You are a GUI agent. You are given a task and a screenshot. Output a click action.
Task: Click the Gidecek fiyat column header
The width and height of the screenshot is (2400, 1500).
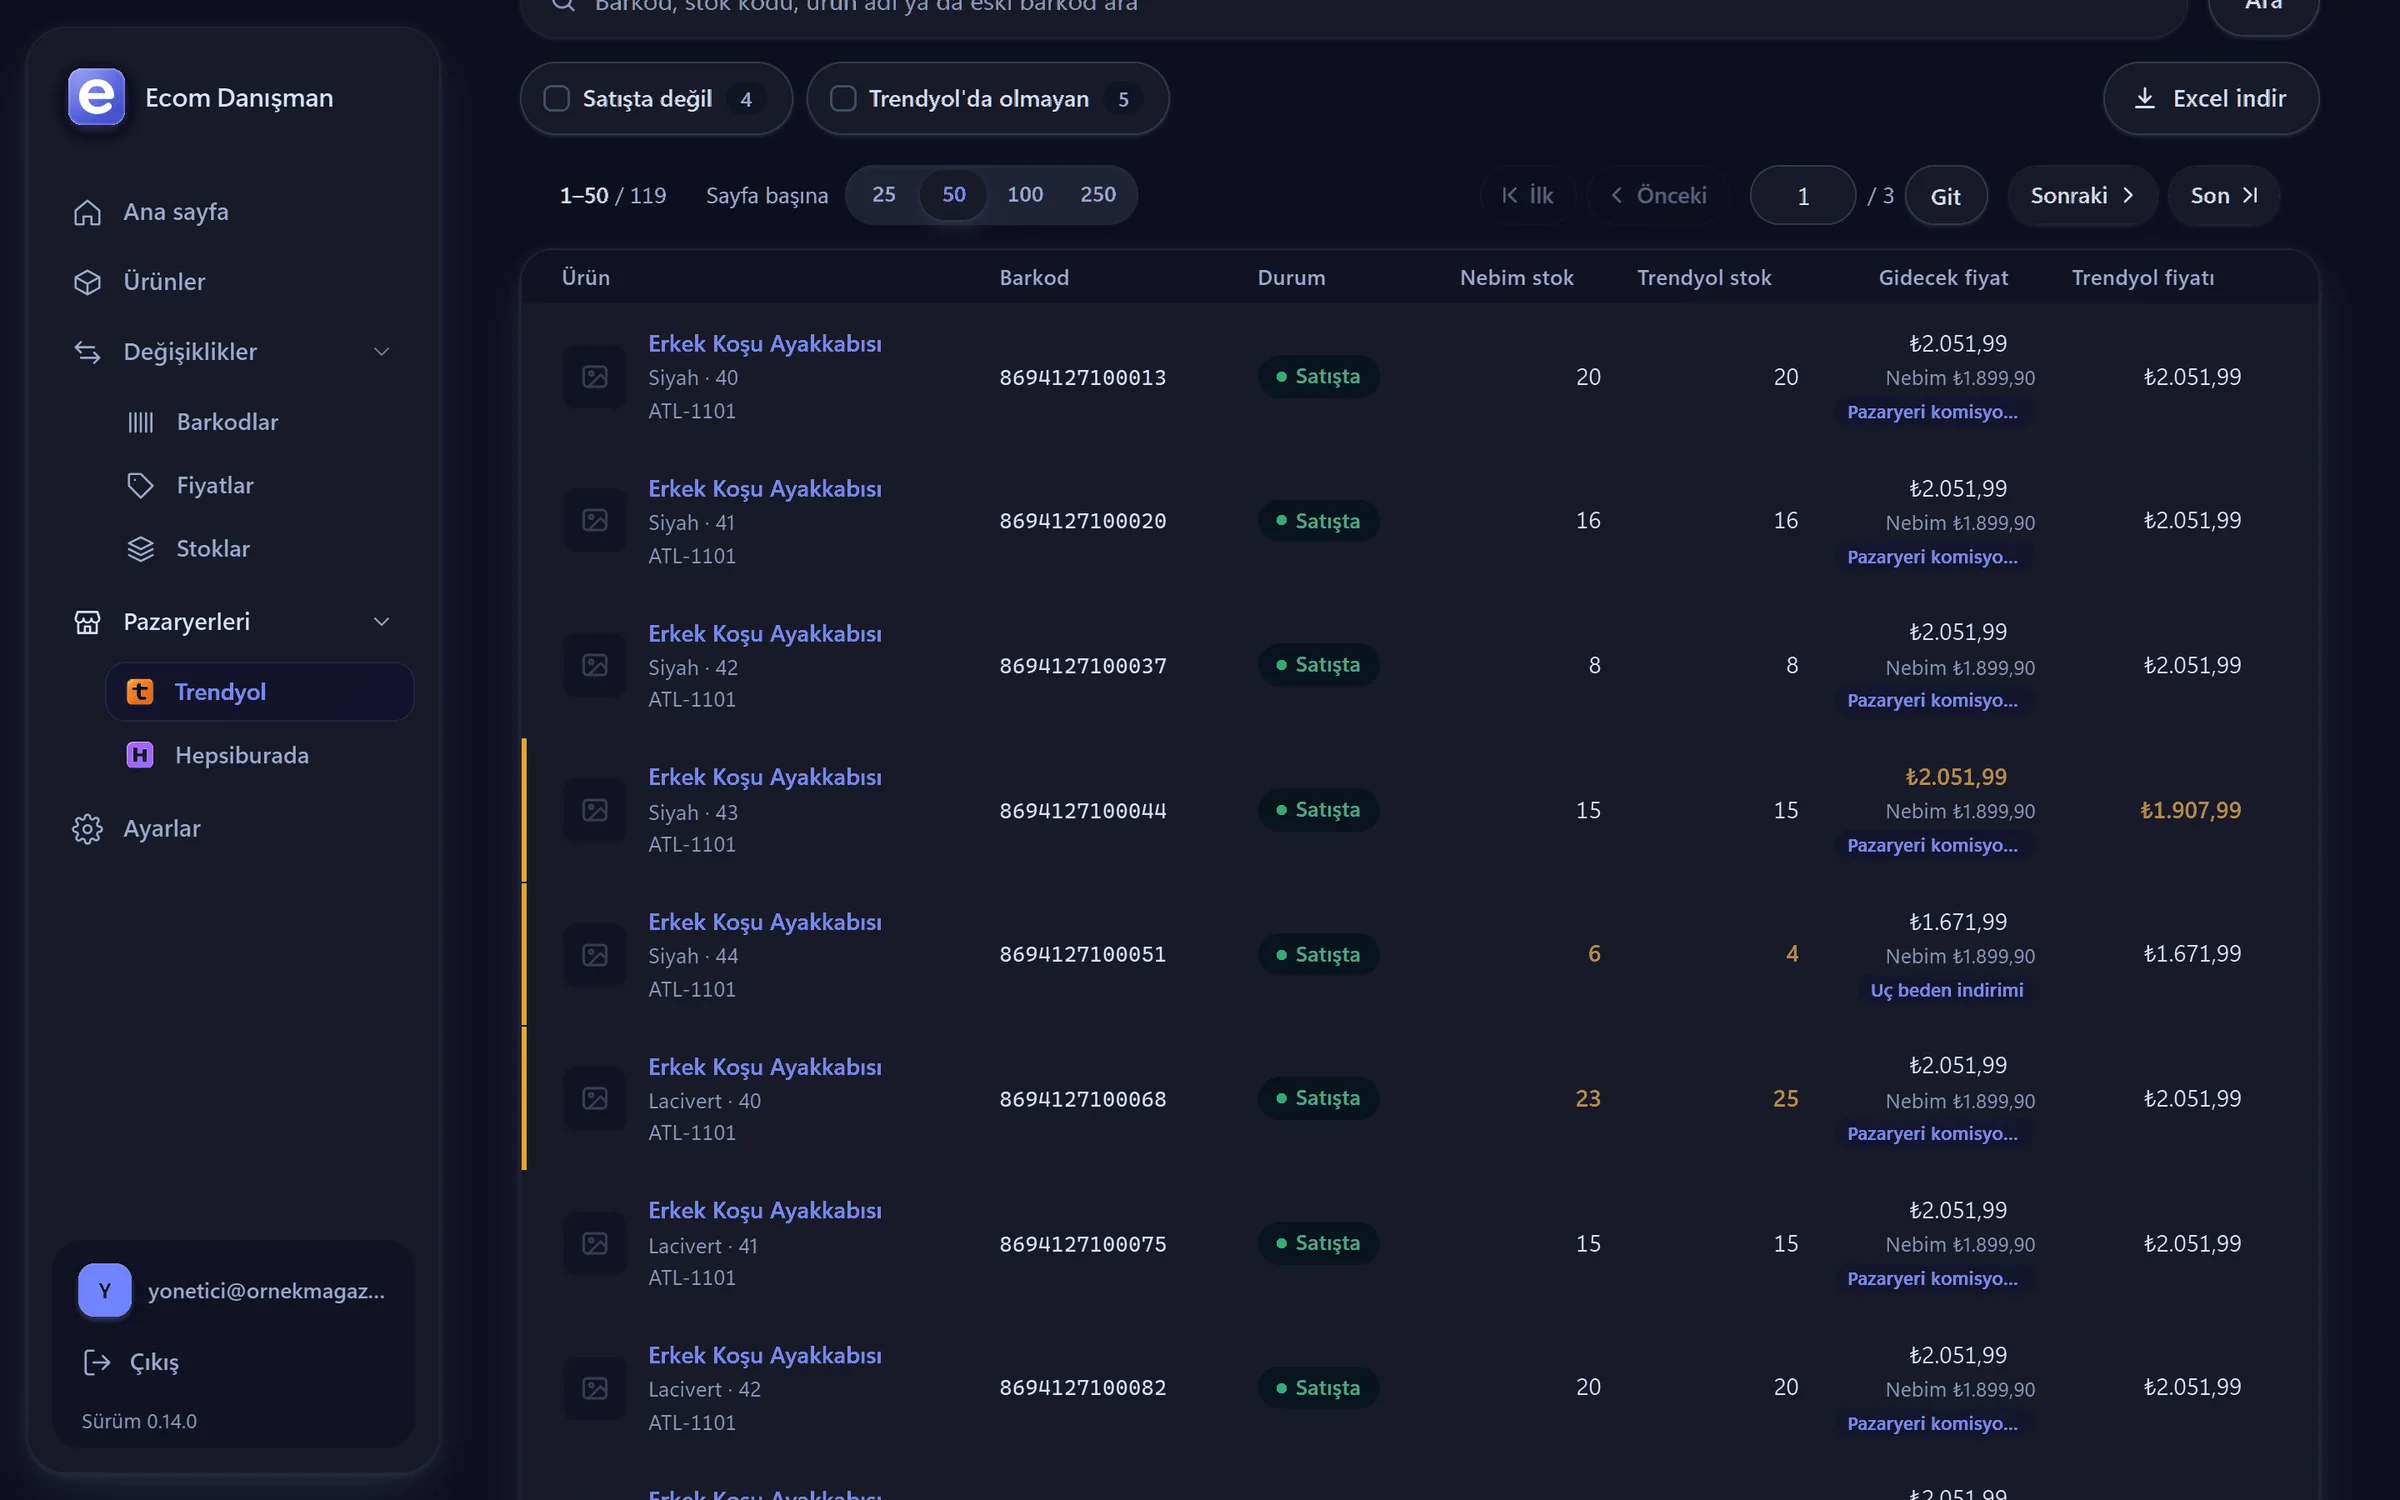click(x=1943, y=278)
